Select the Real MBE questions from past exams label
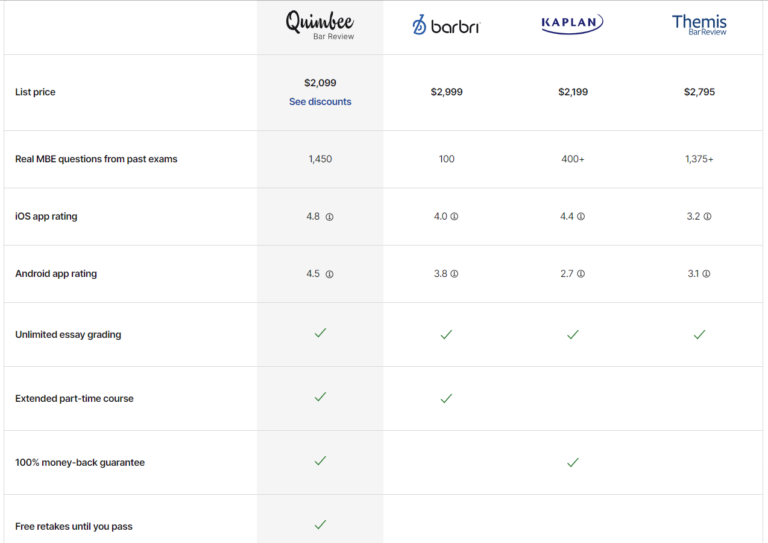Screen dimensions: 768x543 pyautogui.click(x=96, y=159)
